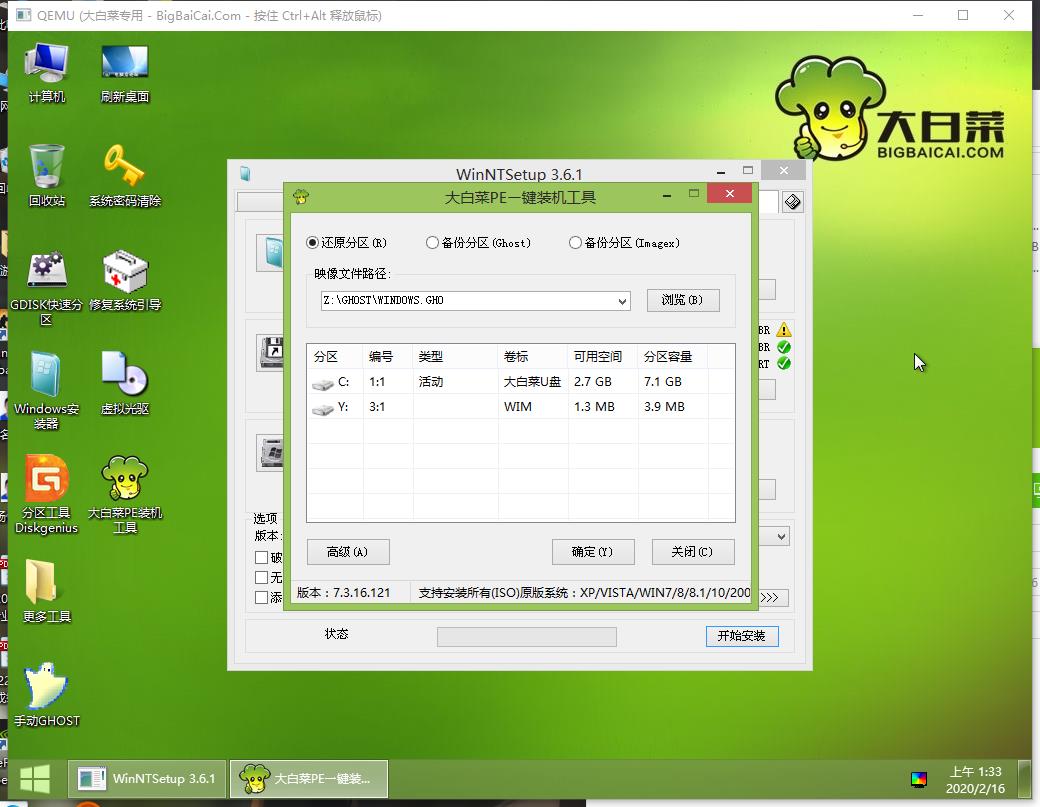Click the 大白菜 tool title bar icon

pyautogui.click(x=301, y=196)
